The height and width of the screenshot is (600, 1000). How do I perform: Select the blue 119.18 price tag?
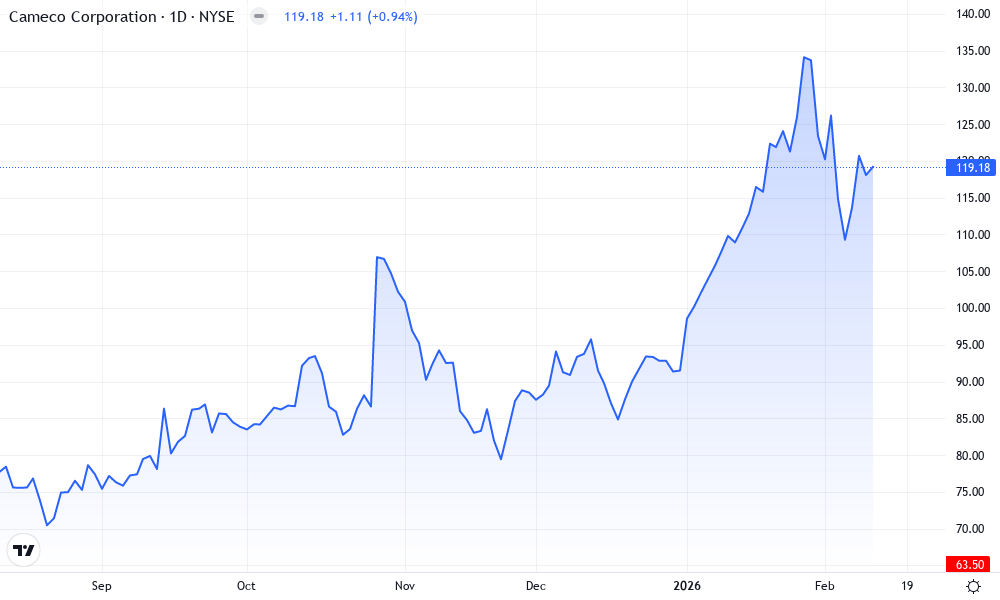pyautogui.click(x=969, y=168)
